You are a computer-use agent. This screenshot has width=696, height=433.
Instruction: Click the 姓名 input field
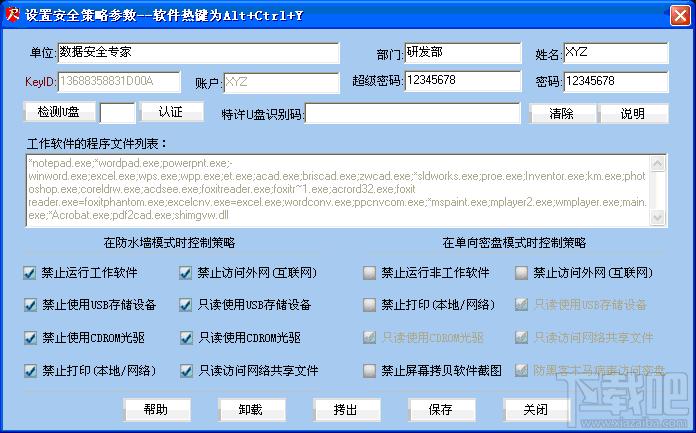tap(616, 53)
